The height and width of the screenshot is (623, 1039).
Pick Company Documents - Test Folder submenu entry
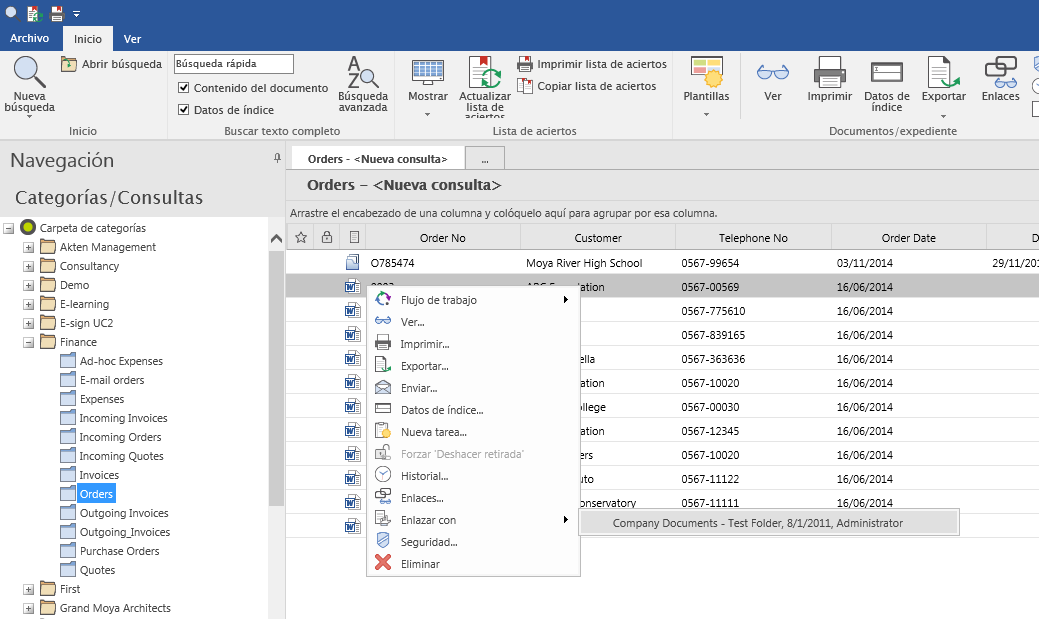[x=769, y=523]
